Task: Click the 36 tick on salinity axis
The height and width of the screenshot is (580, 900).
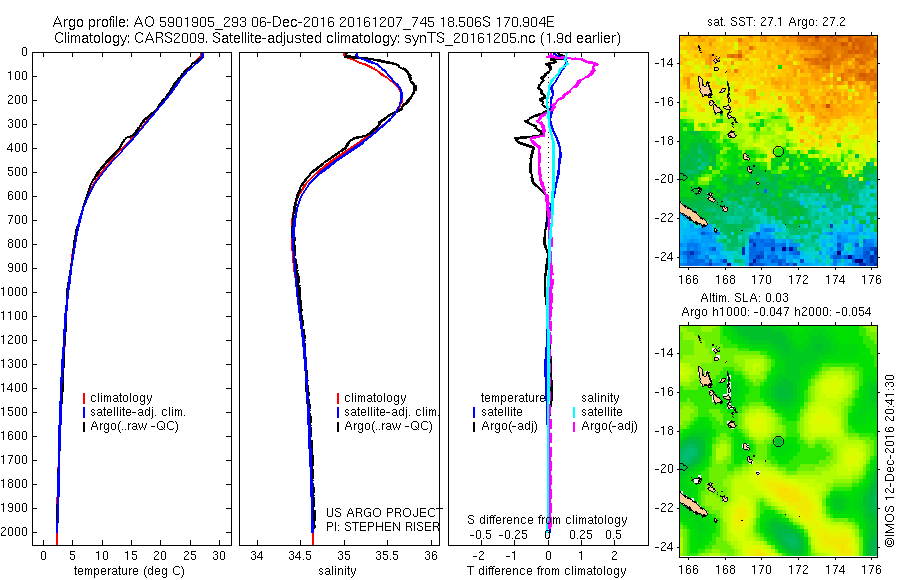Action: [431, 556]
